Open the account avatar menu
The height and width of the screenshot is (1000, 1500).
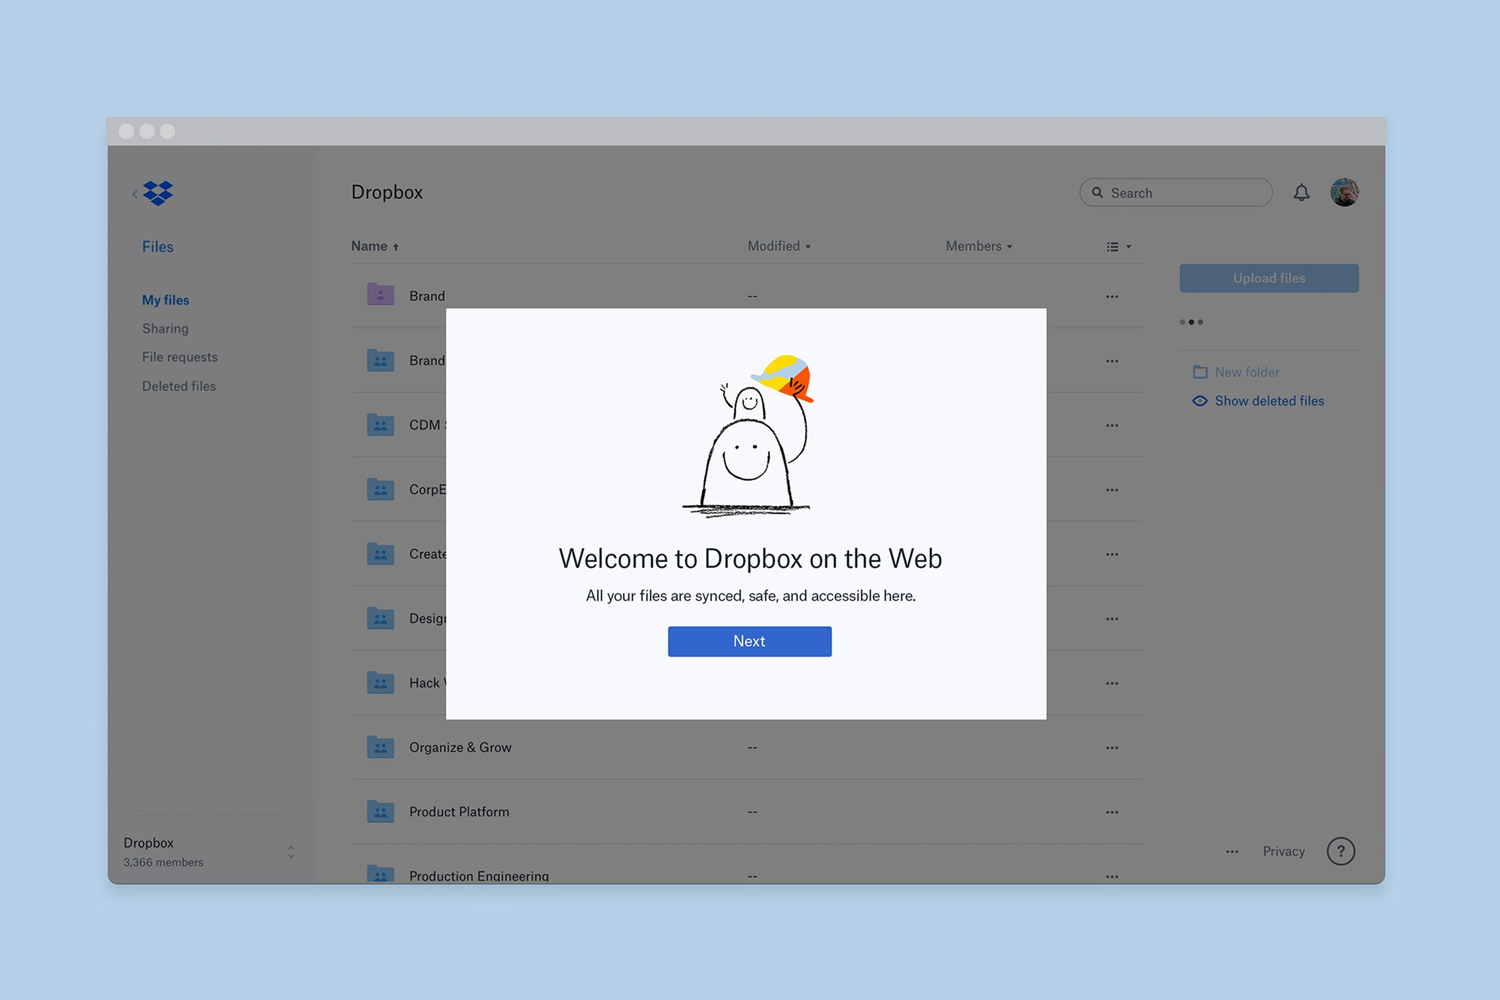point(1344,192)
